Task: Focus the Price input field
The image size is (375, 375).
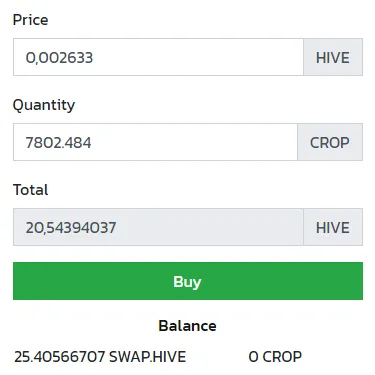Action: (x=158, y=57)
